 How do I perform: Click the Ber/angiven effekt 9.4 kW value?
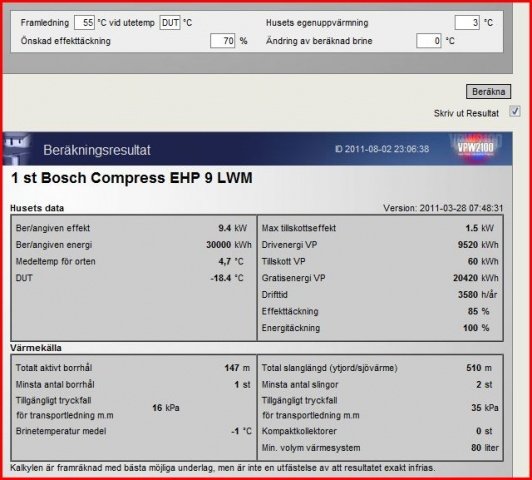click(232, 228)
